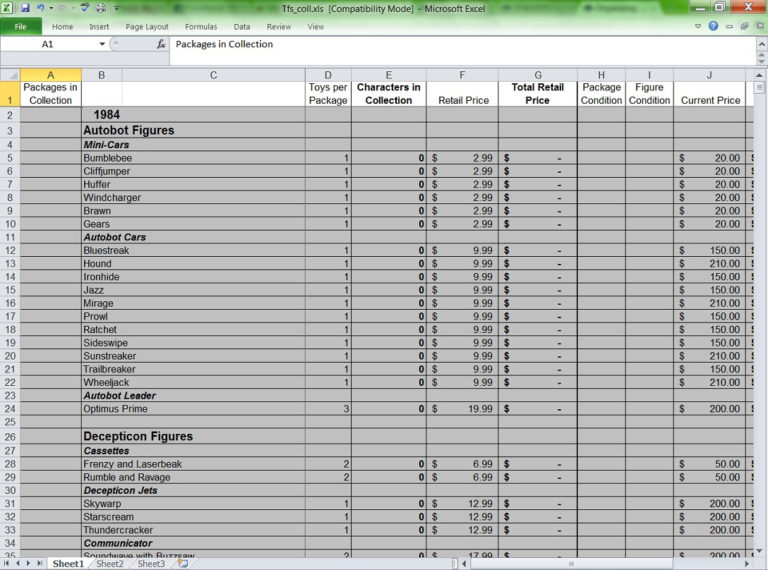
Task: Click the Insert Worksheet tab icon
Action: [x=183, y=564]
